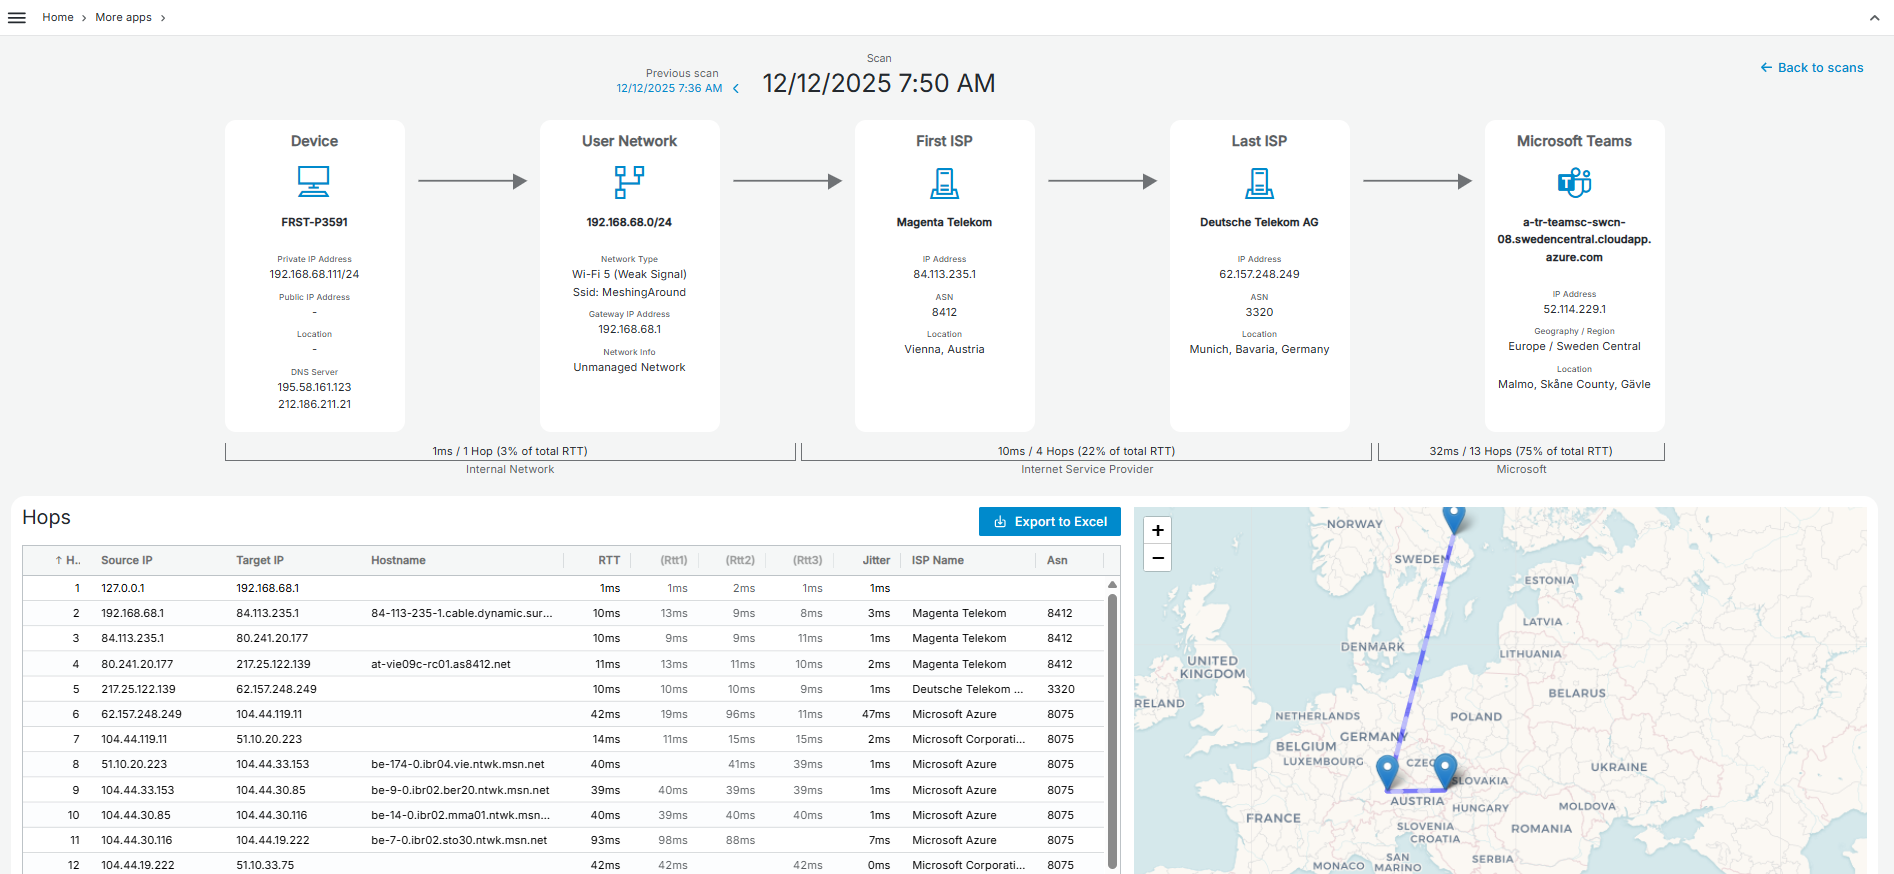
Task: Zoom out on the map
Action: [x=1158, y=558]
